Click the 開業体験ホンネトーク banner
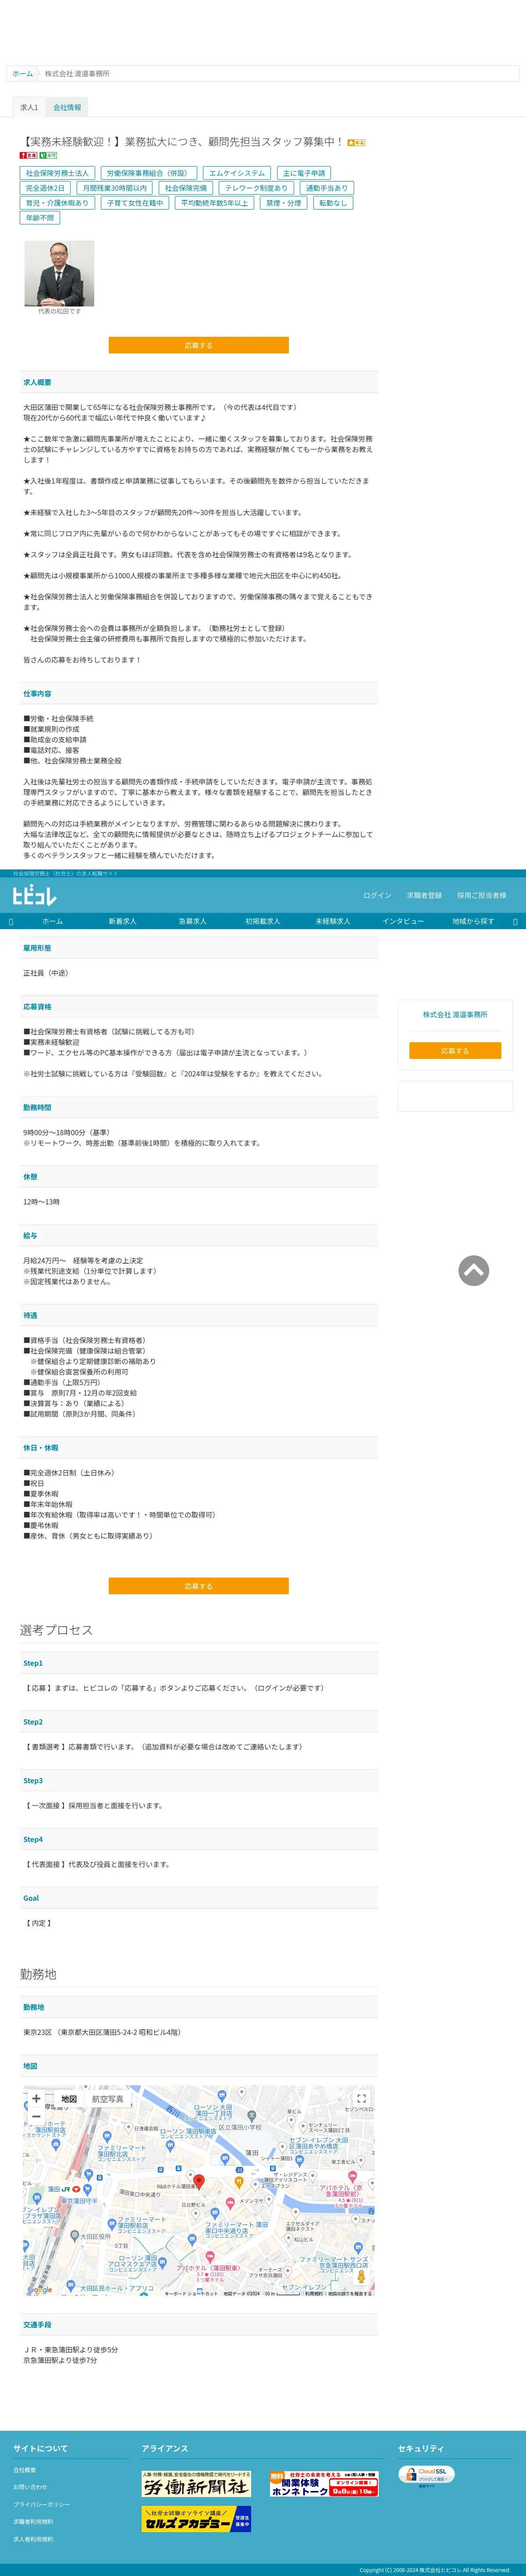Image resolution: width=526 pixels, height=2576 pixels. (x=324, y=2484)
